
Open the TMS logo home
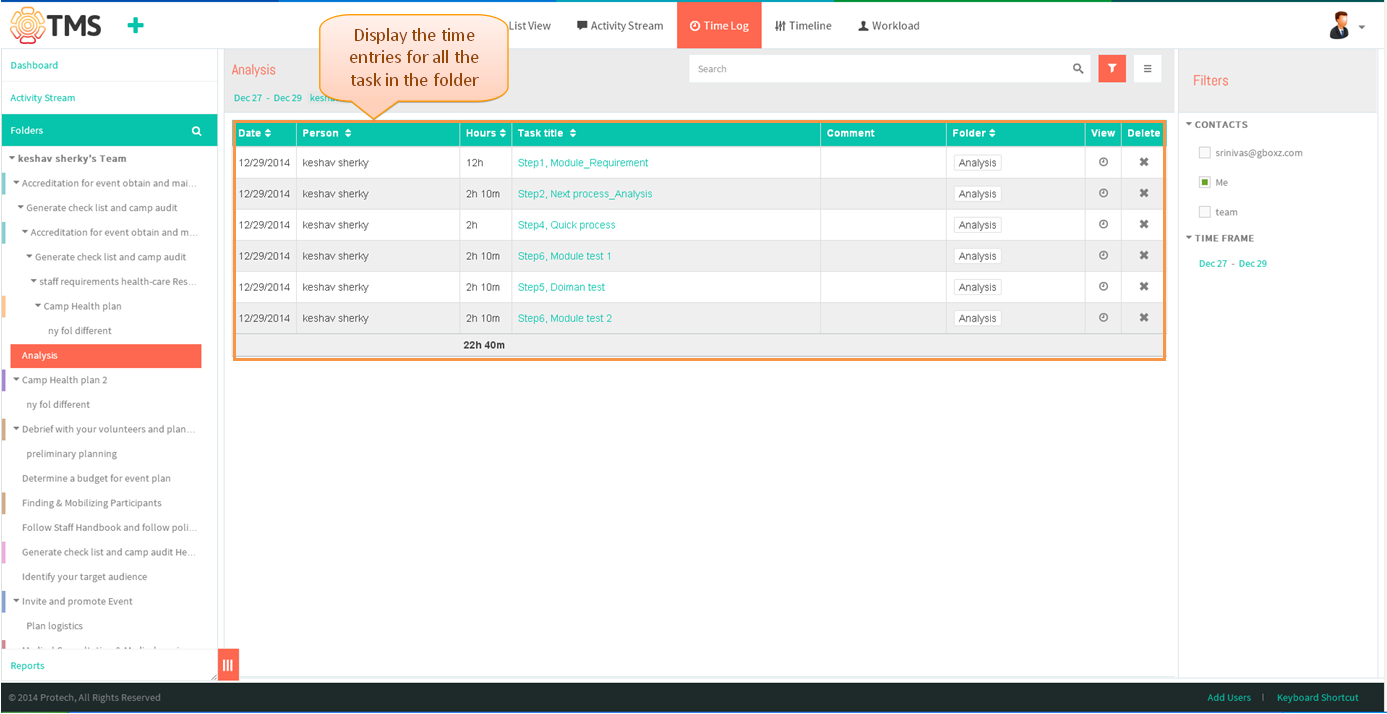[55, 25]
